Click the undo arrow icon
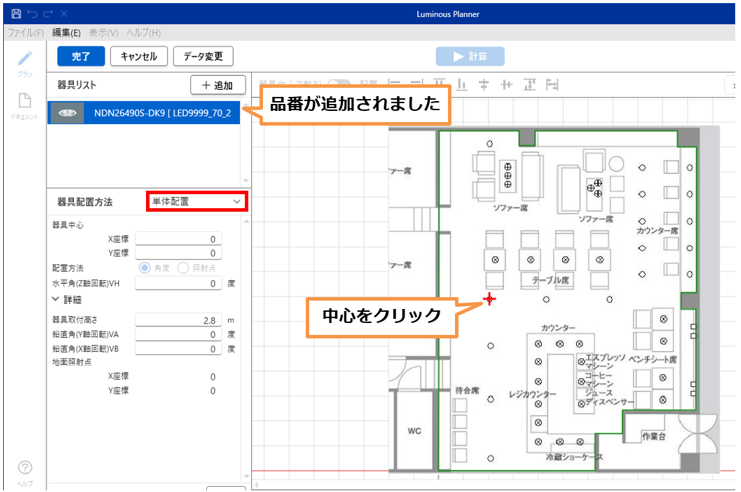The image size is (741, 492). coord(32,15)
